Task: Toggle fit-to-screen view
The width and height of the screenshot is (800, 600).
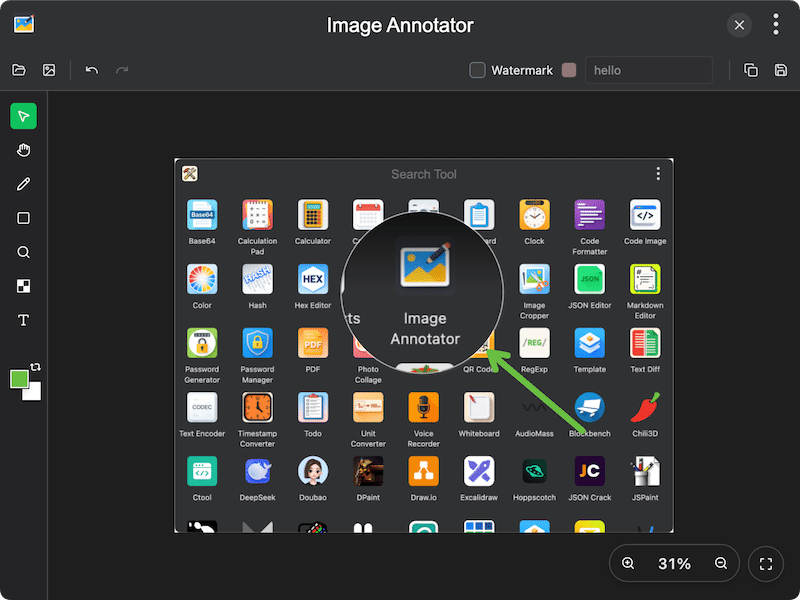Action: coord(766,564)
